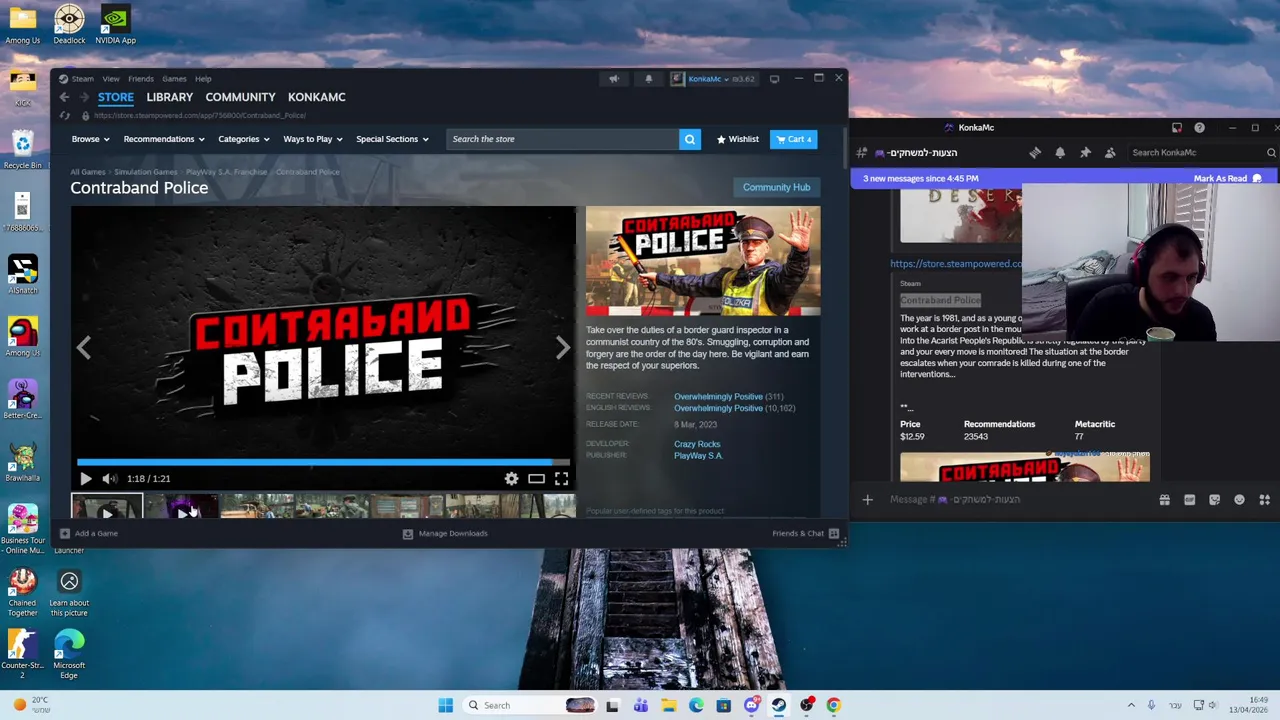Open the View menu in Steam
This screenshot has width=1280, height=720.
[x=111, y=79]
